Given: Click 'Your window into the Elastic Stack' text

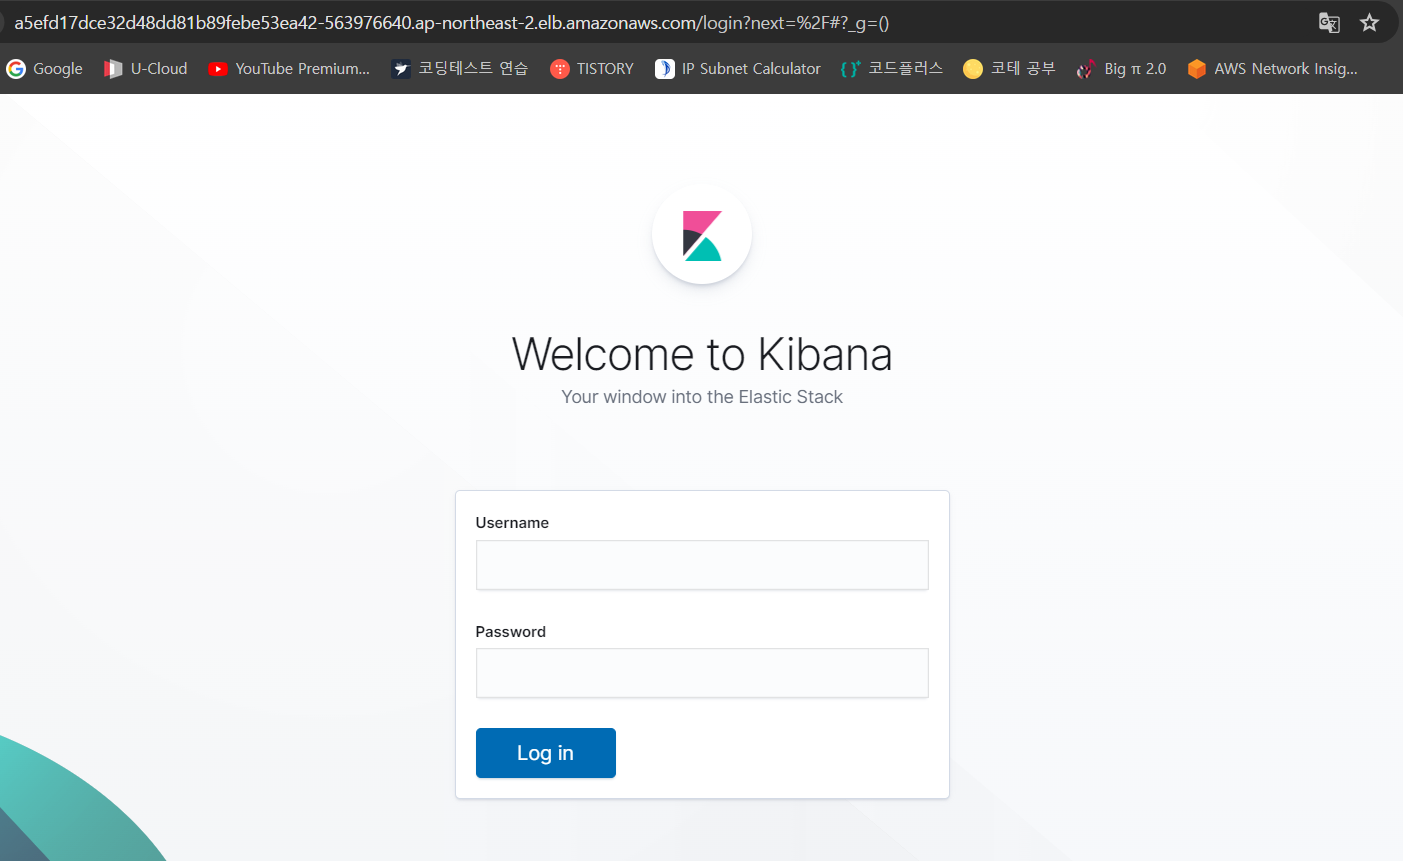Looking at the screenshot, I should pos(702,397).
